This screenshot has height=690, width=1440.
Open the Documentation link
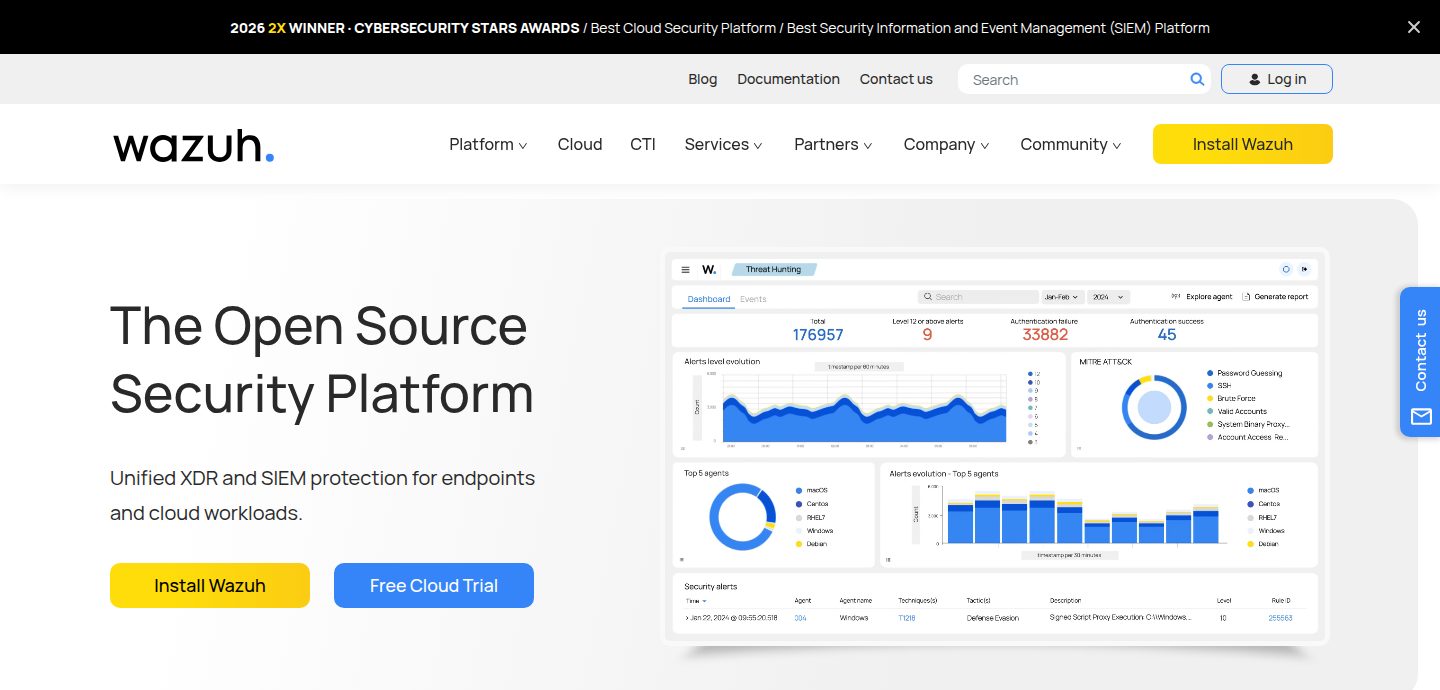point(788,79)
